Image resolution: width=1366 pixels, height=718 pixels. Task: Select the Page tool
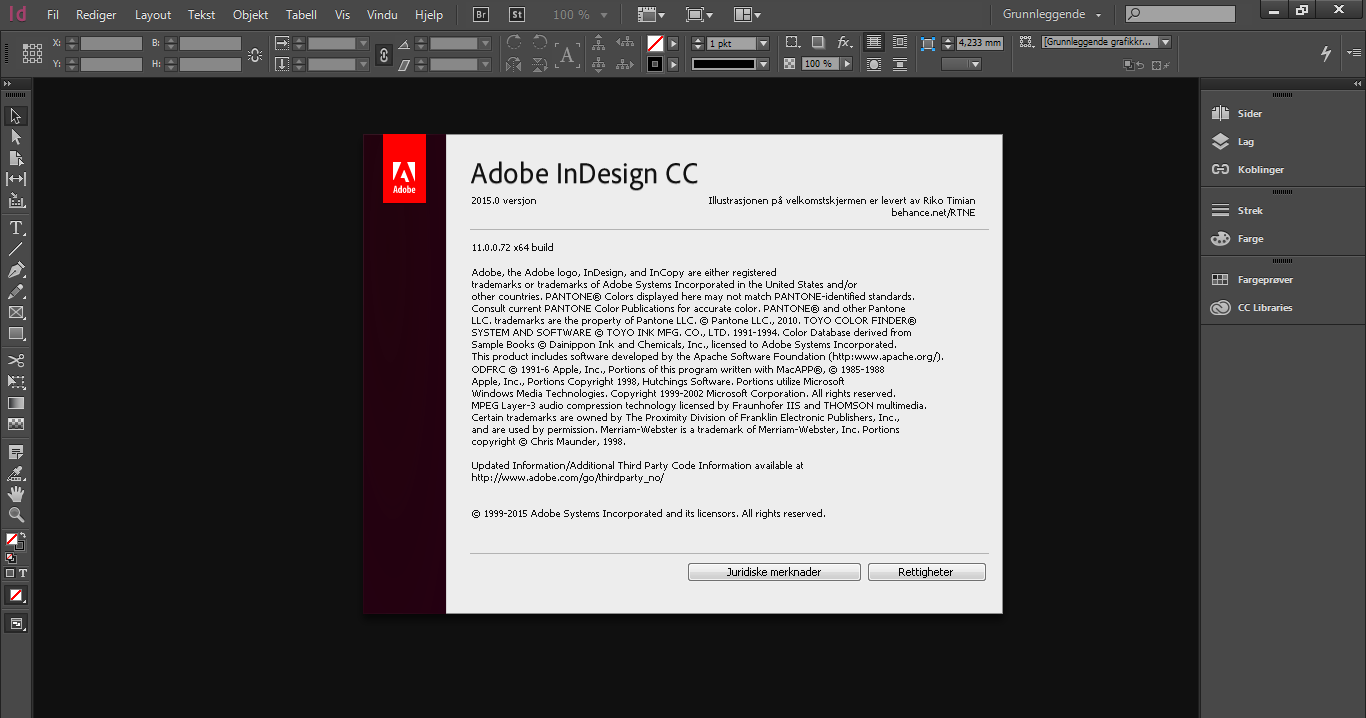16,158
